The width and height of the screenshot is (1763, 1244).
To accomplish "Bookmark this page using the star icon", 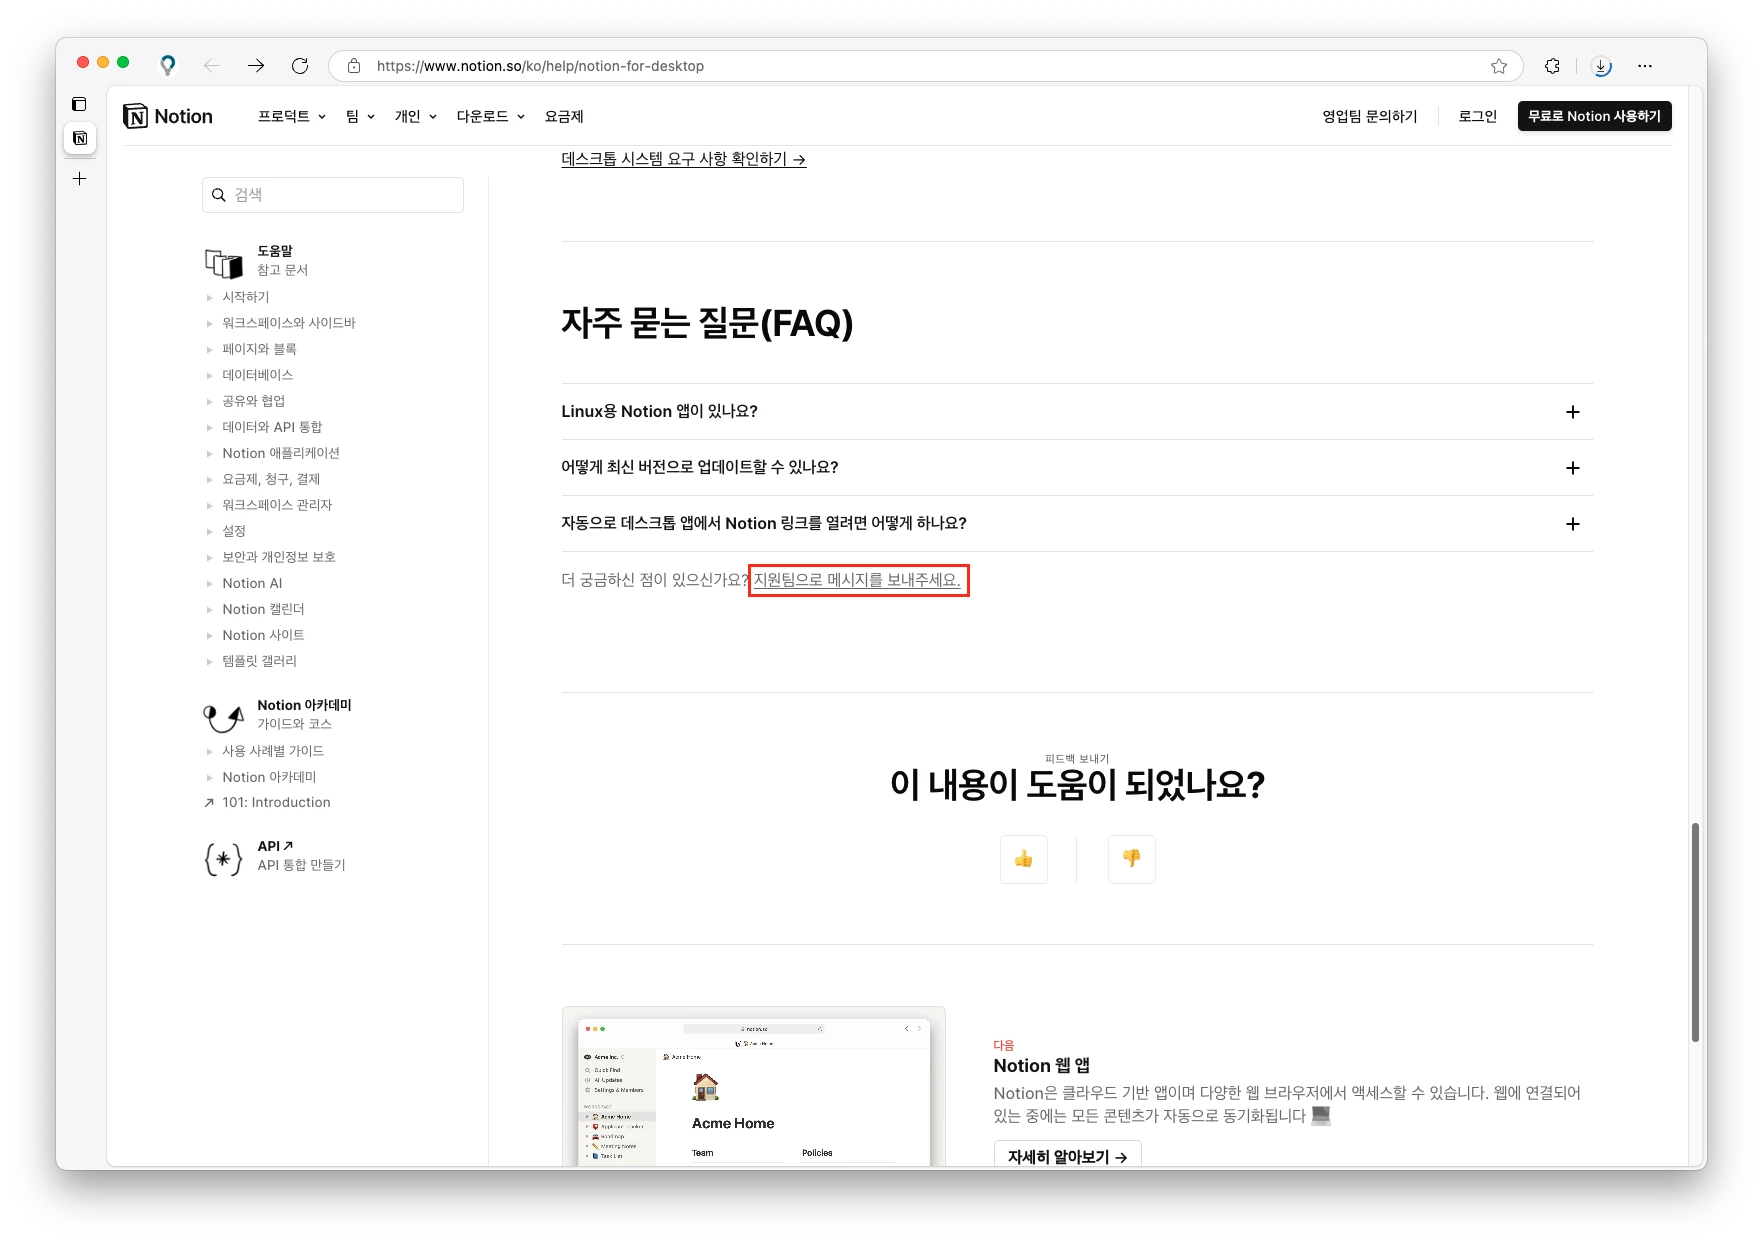I will 1499,66.
